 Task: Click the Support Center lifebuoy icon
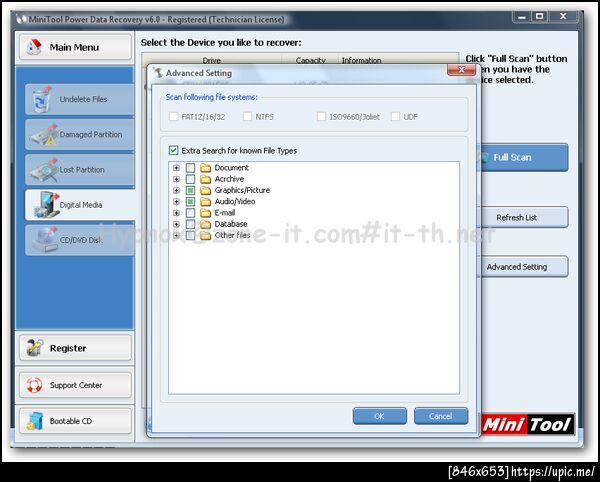(x=34, y=385)
